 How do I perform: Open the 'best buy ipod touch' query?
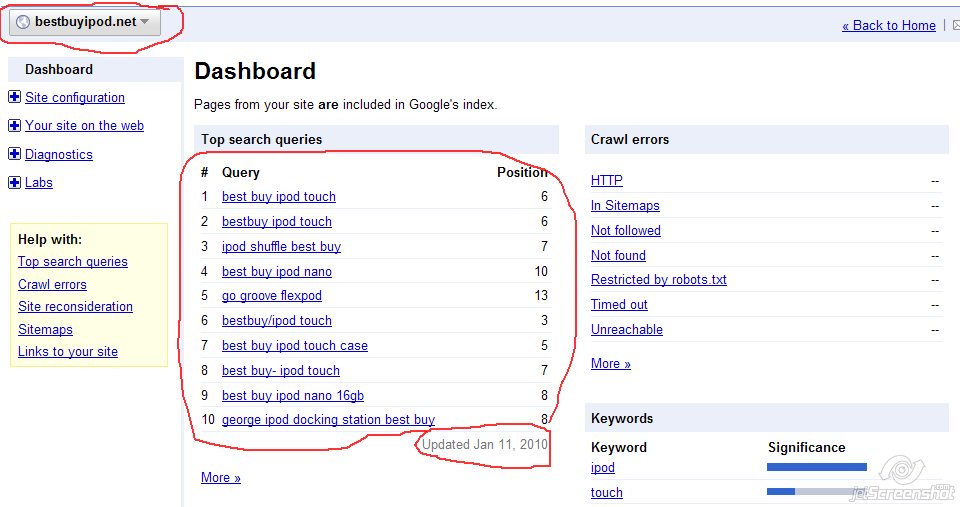[x=278, y=197]
